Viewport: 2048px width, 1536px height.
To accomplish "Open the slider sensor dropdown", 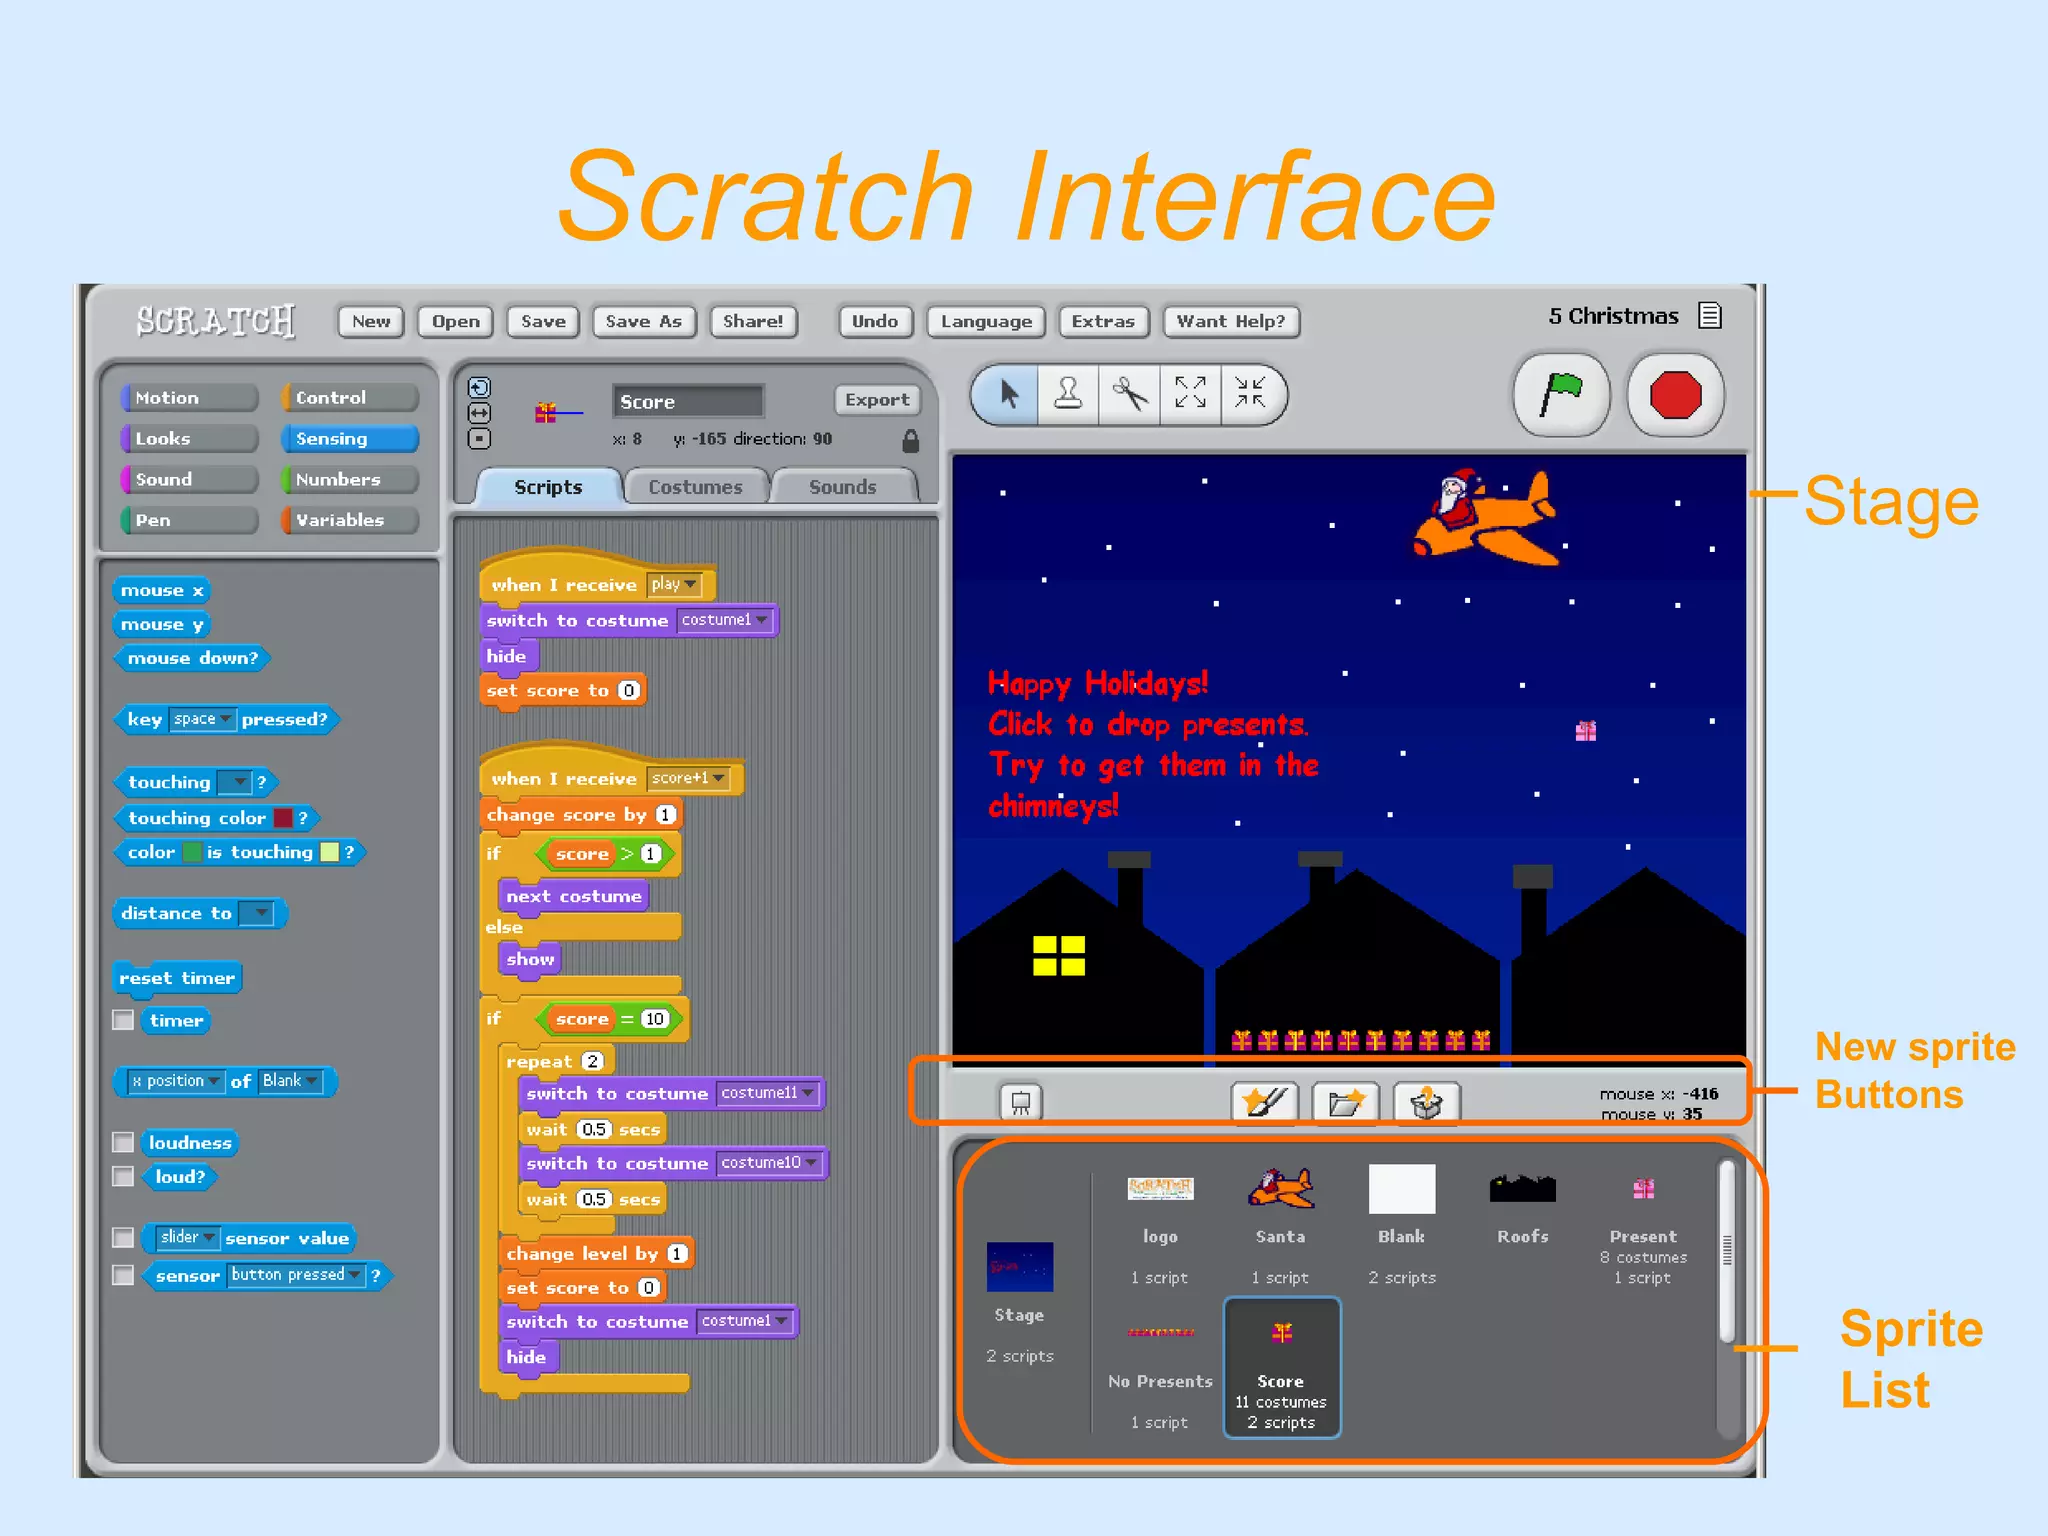I will (x=187, y=1238).
